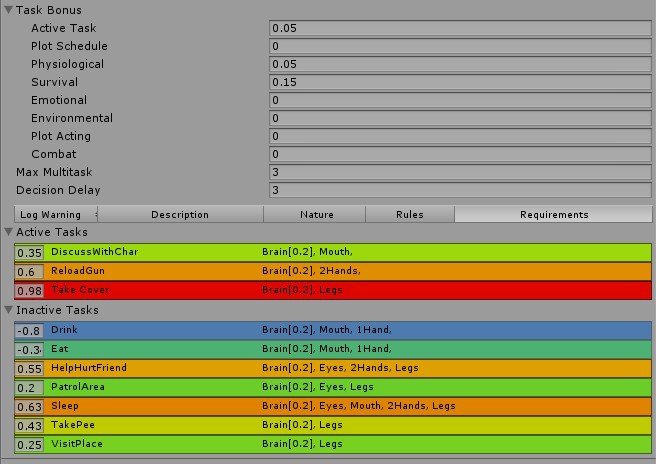Click VisitPlace requirements Brain[0.2], Legs
This screenshot has height=464, width=656.
[302, 443]
